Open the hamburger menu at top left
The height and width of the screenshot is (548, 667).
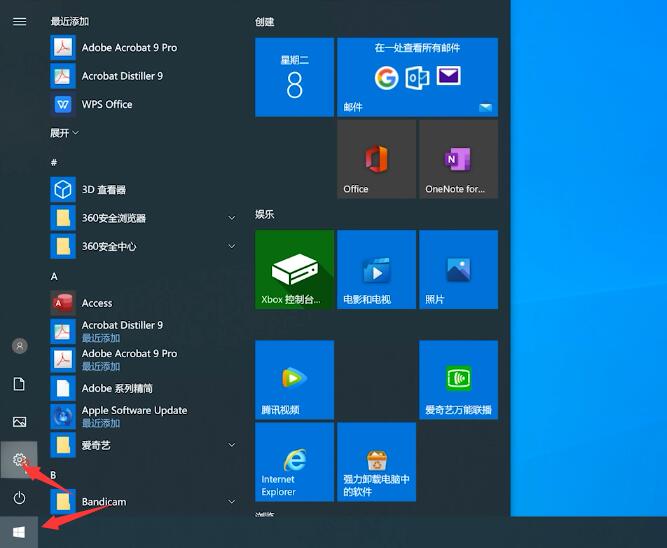pos(19,21)
